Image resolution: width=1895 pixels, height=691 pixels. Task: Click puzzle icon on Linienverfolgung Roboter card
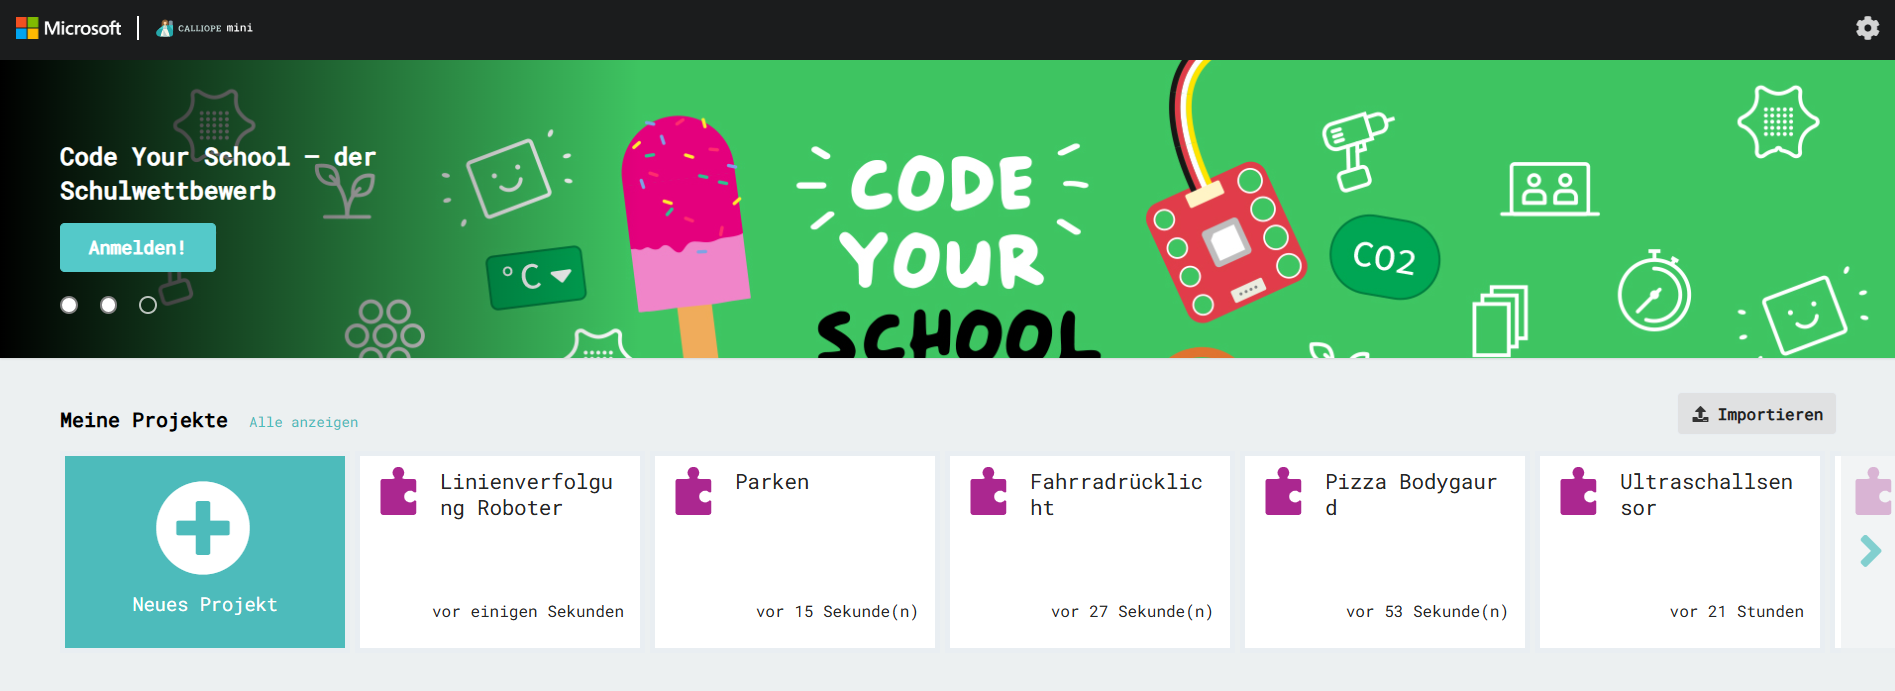[x=398, y=492]
